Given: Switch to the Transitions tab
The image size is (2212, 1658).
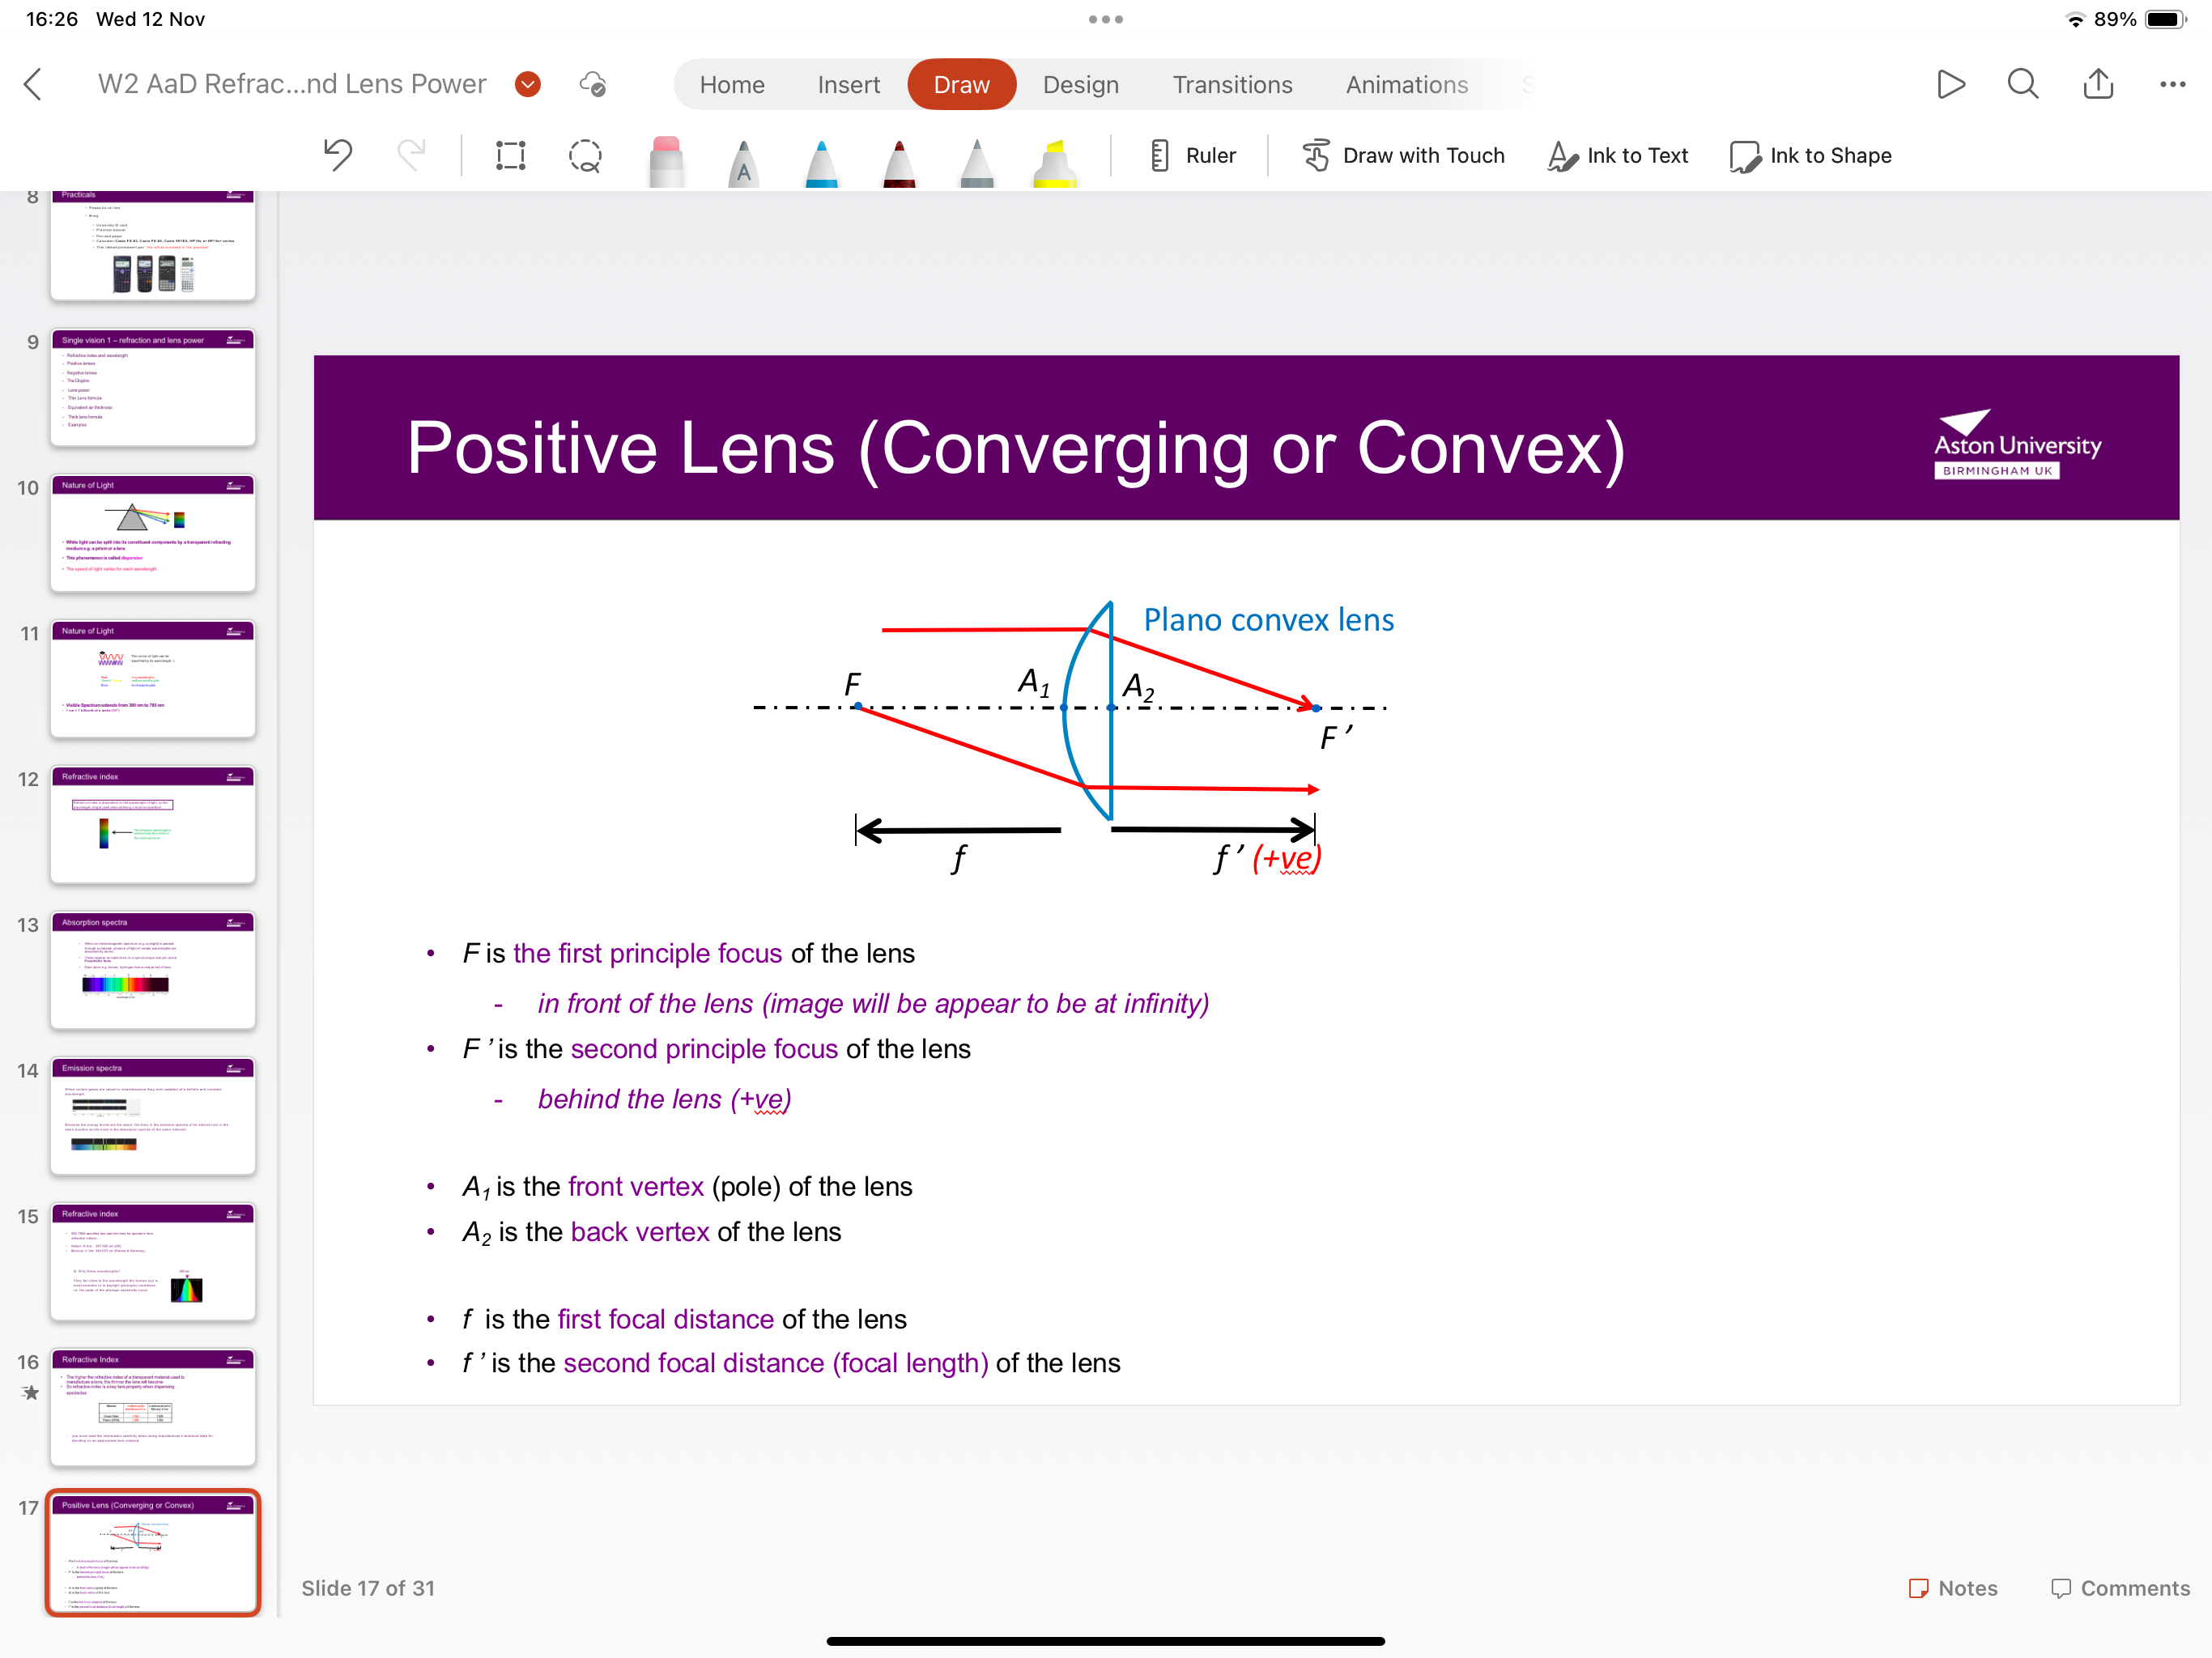Looking at the screenshot, I should [1233, 84].
